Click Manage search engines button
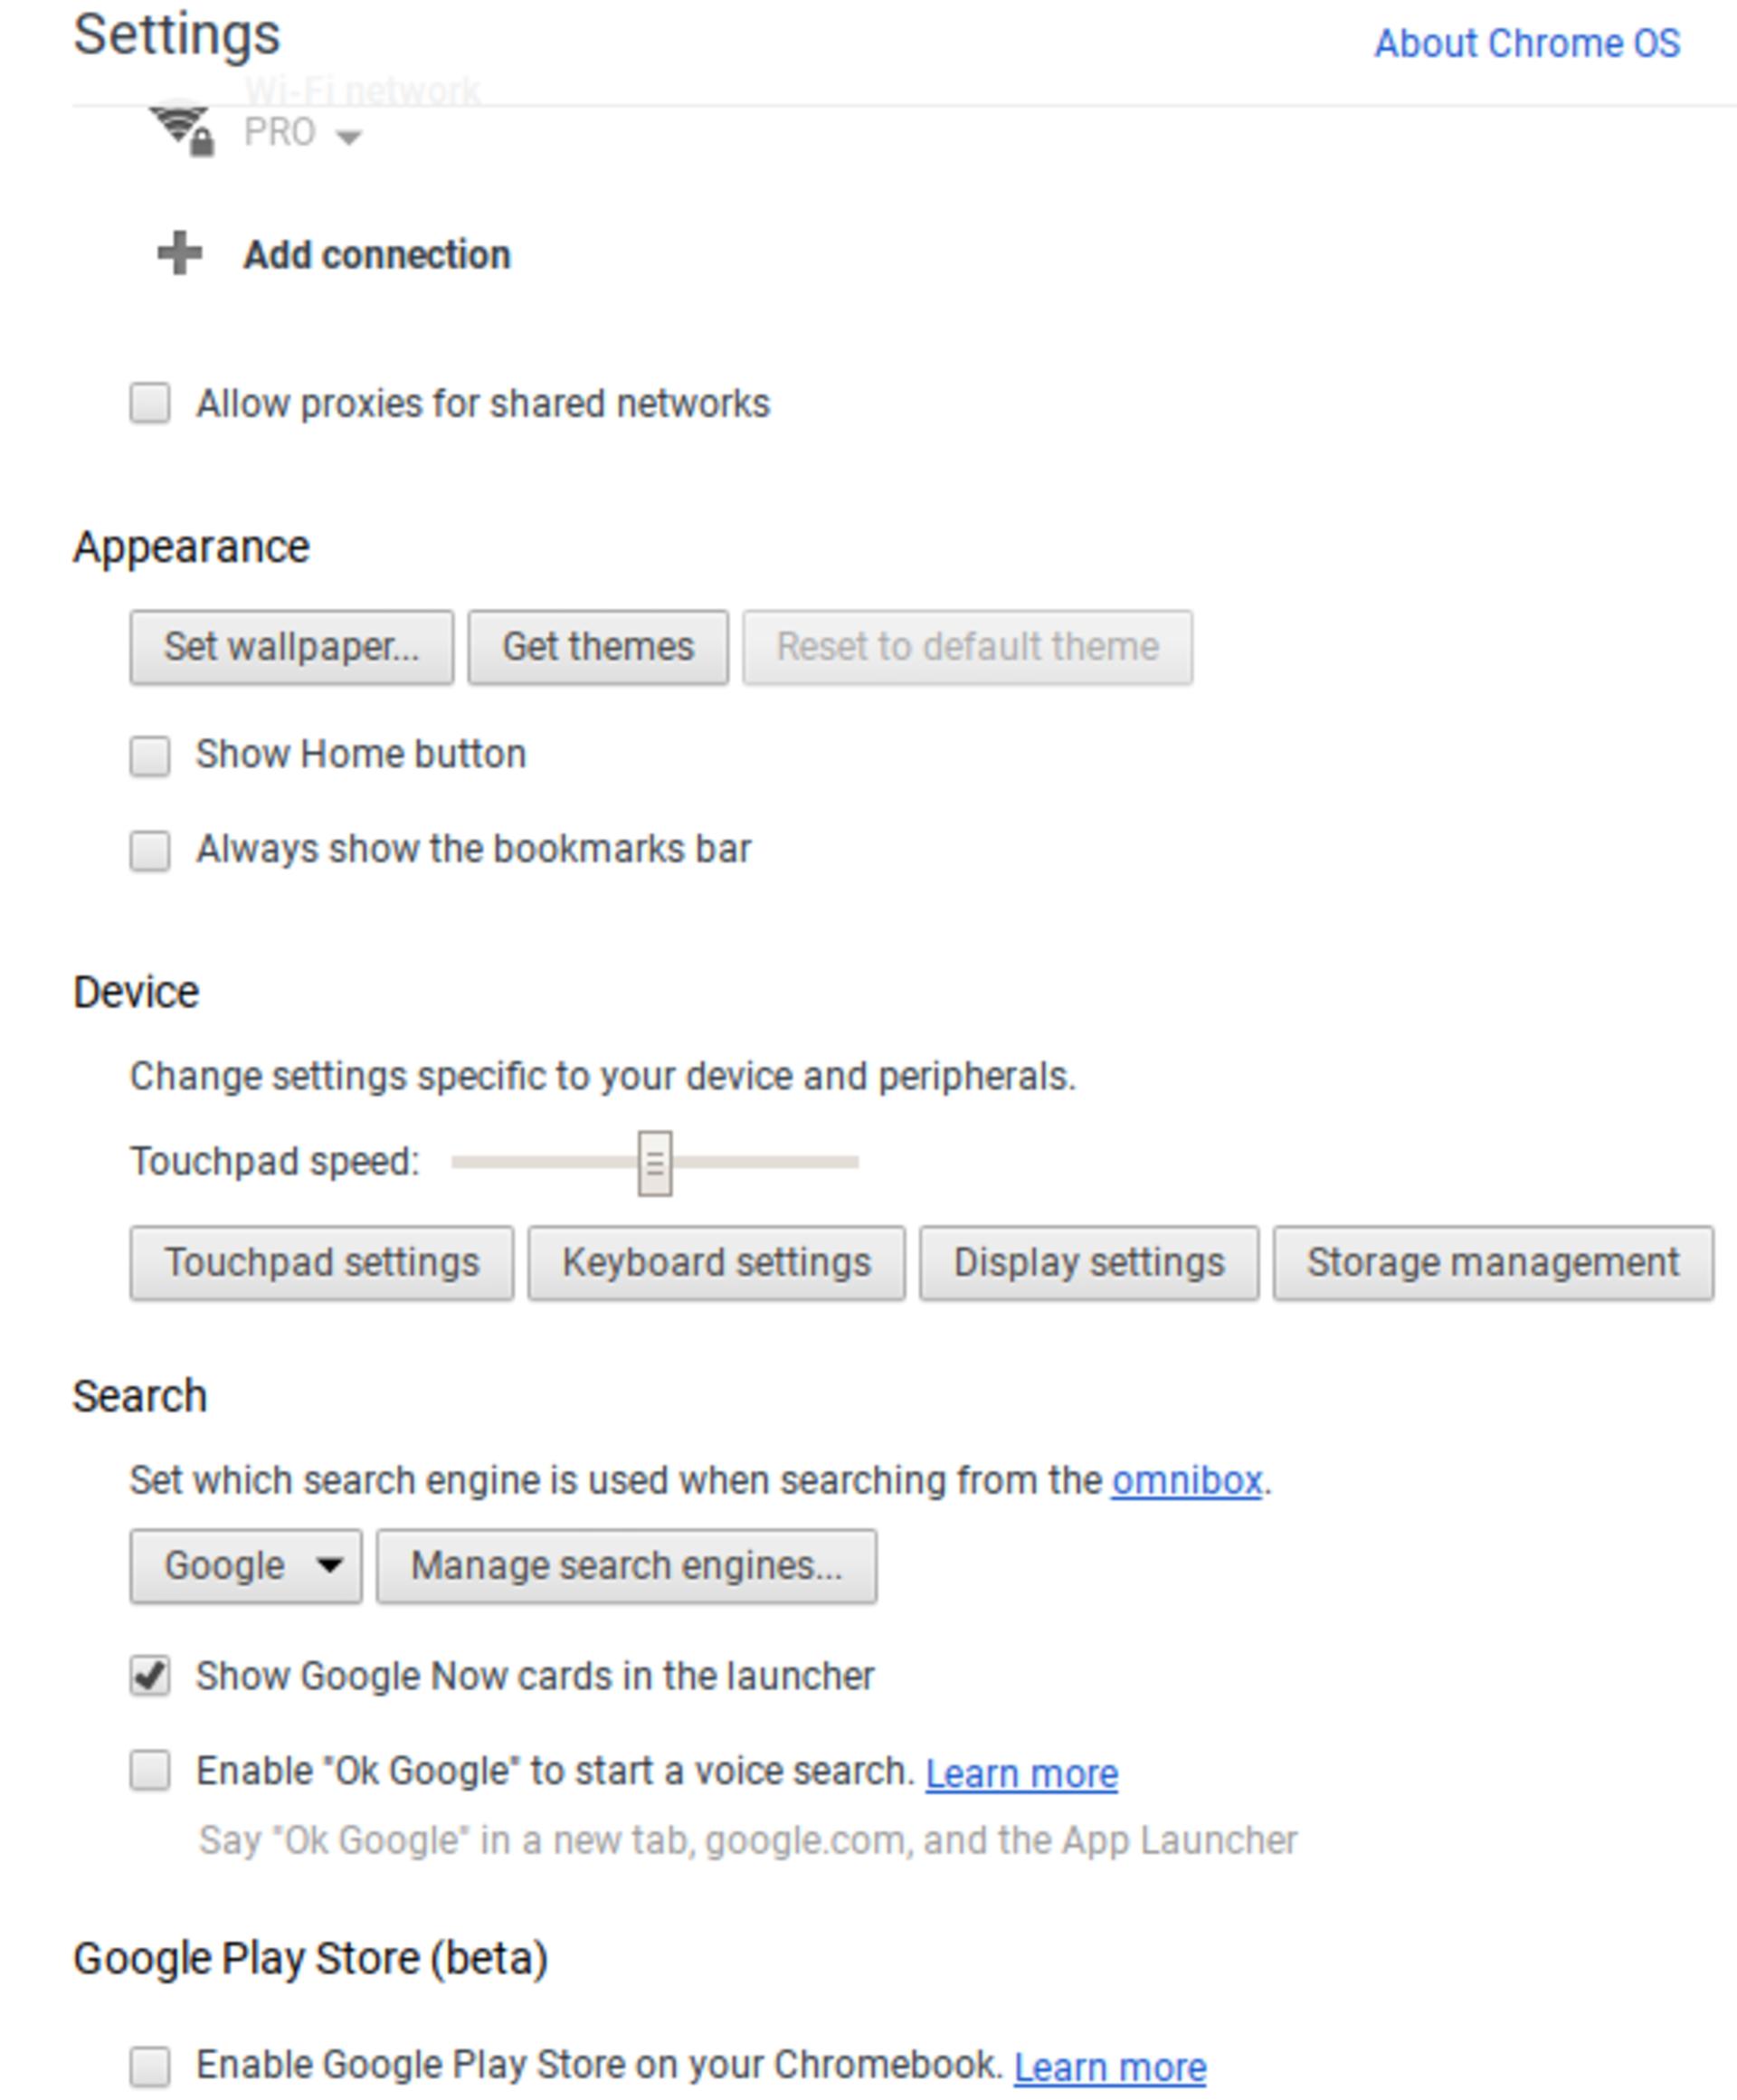 coord(627,1566)
